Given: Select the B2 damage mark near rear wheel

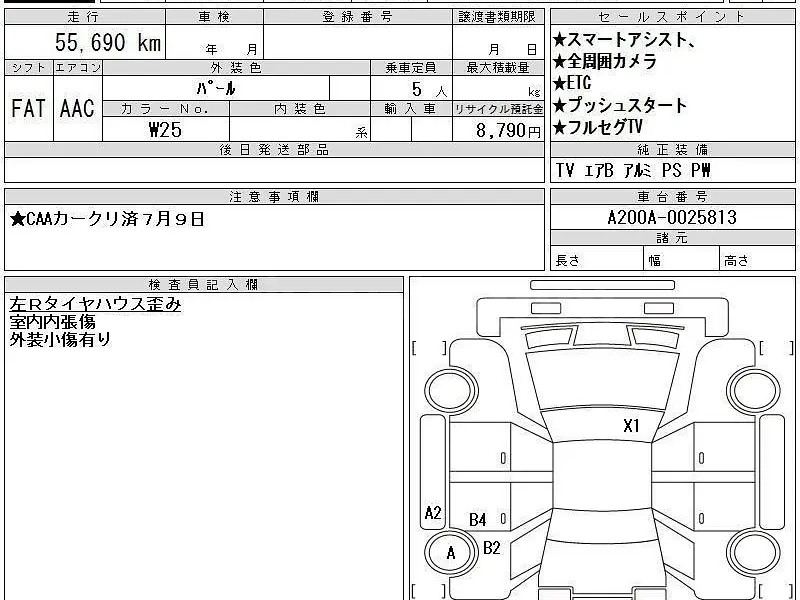Looking at the screenshot, I should [491, 547].
